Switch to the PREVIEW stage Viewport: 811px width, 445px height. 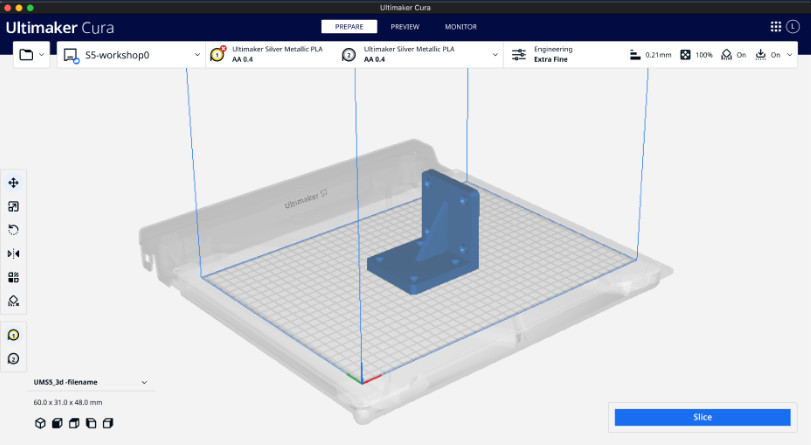pos(405,26)
